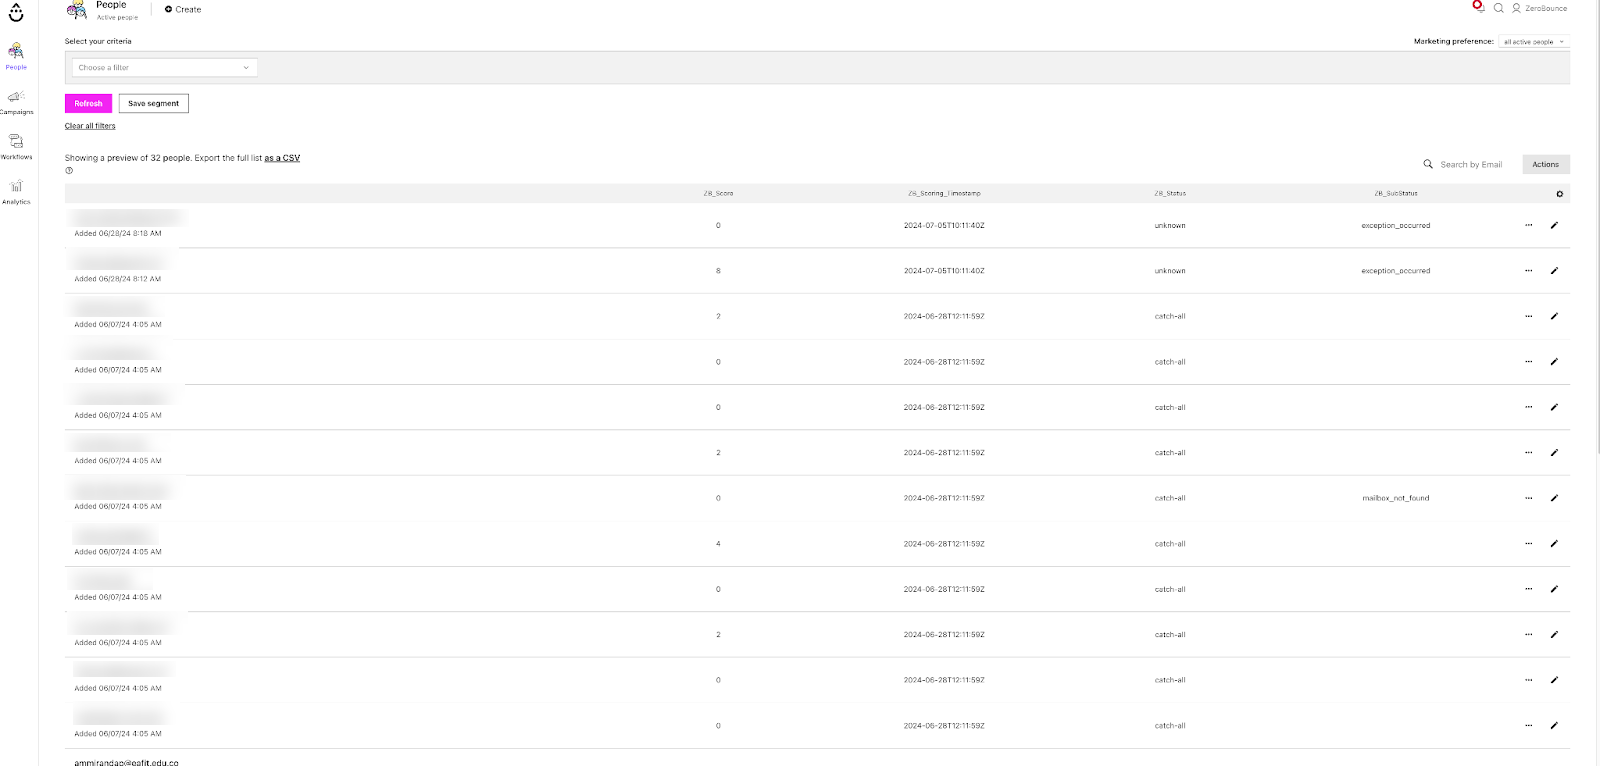Click the "Clear all filters" link
1600x766 pixels.
click(x=90, y=126)
